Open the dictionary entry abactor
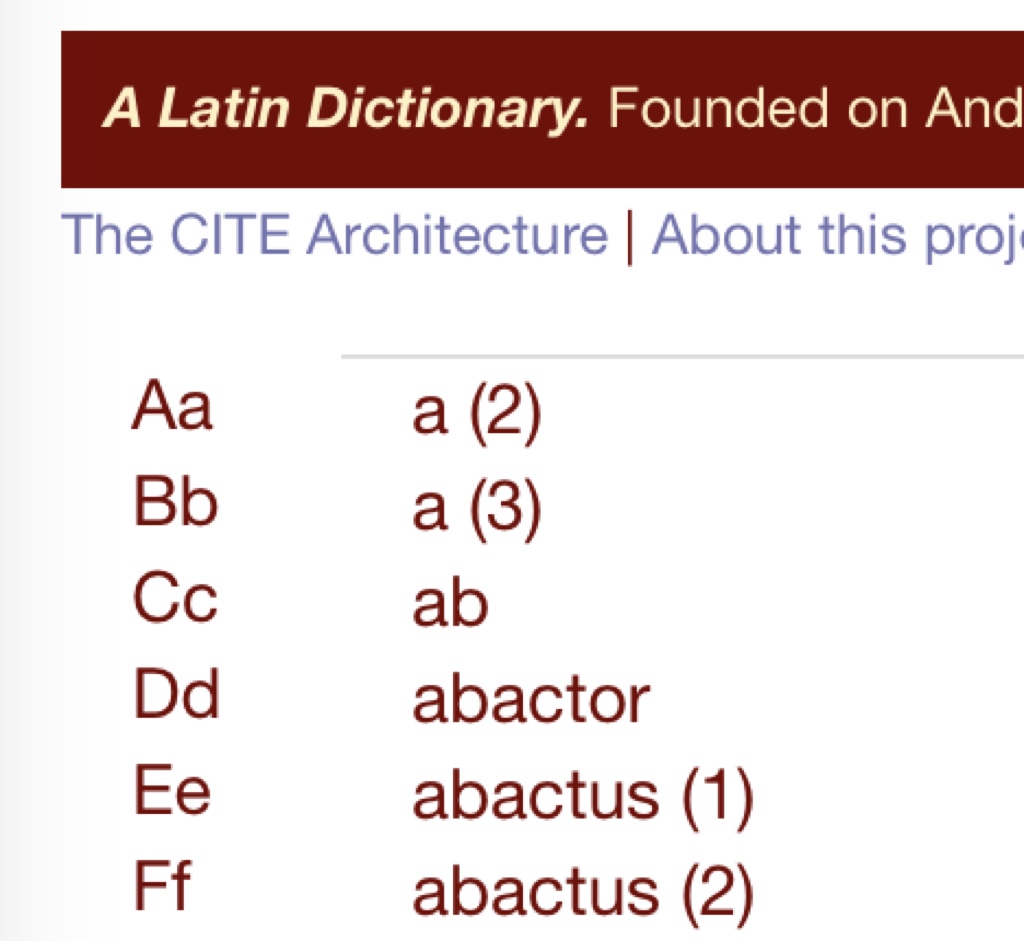The width and height of the screenshot is (1024, 941). click(532, 697)
